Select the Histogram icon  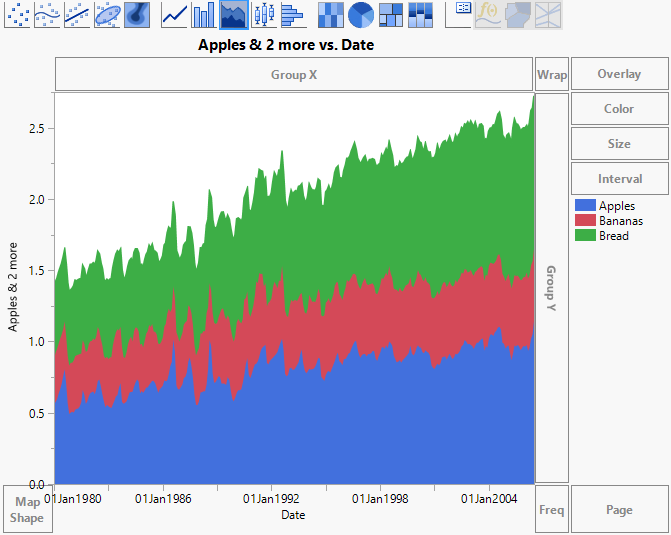pyautogui.click(x=292, y=14)
